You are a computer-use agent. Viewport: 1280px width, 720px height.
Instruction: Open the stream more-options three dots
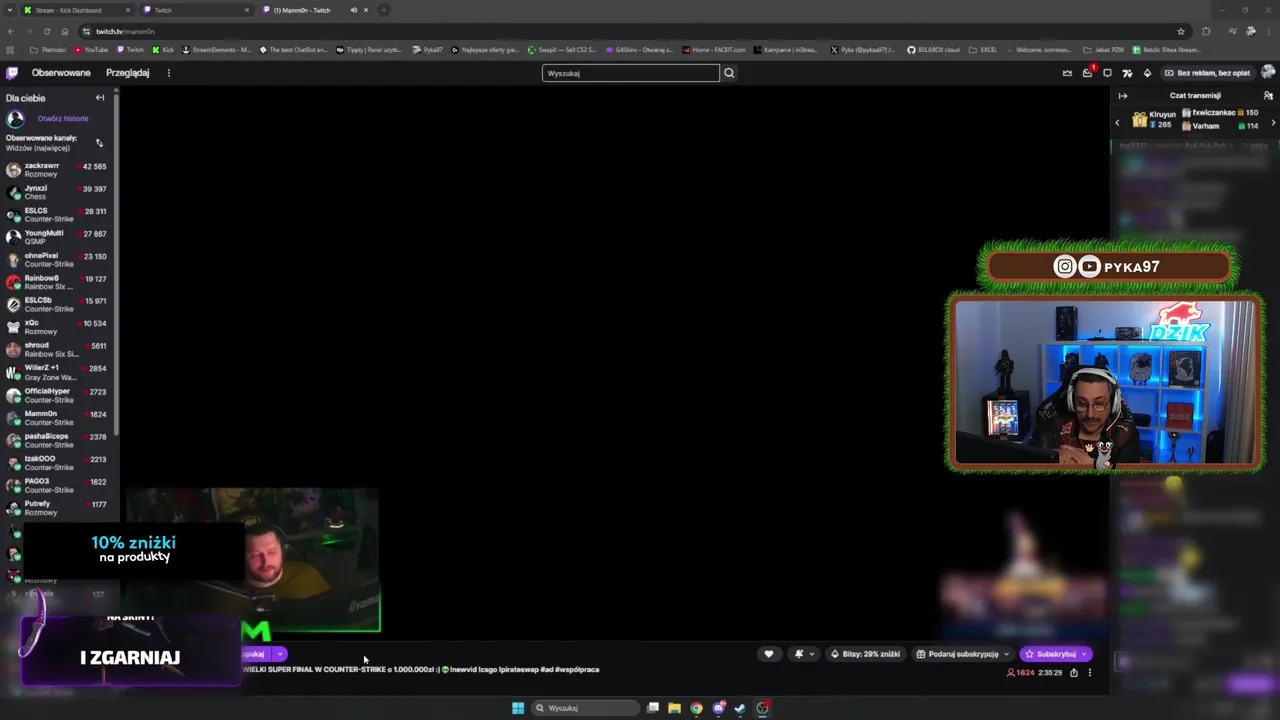tap(1090, 673)
